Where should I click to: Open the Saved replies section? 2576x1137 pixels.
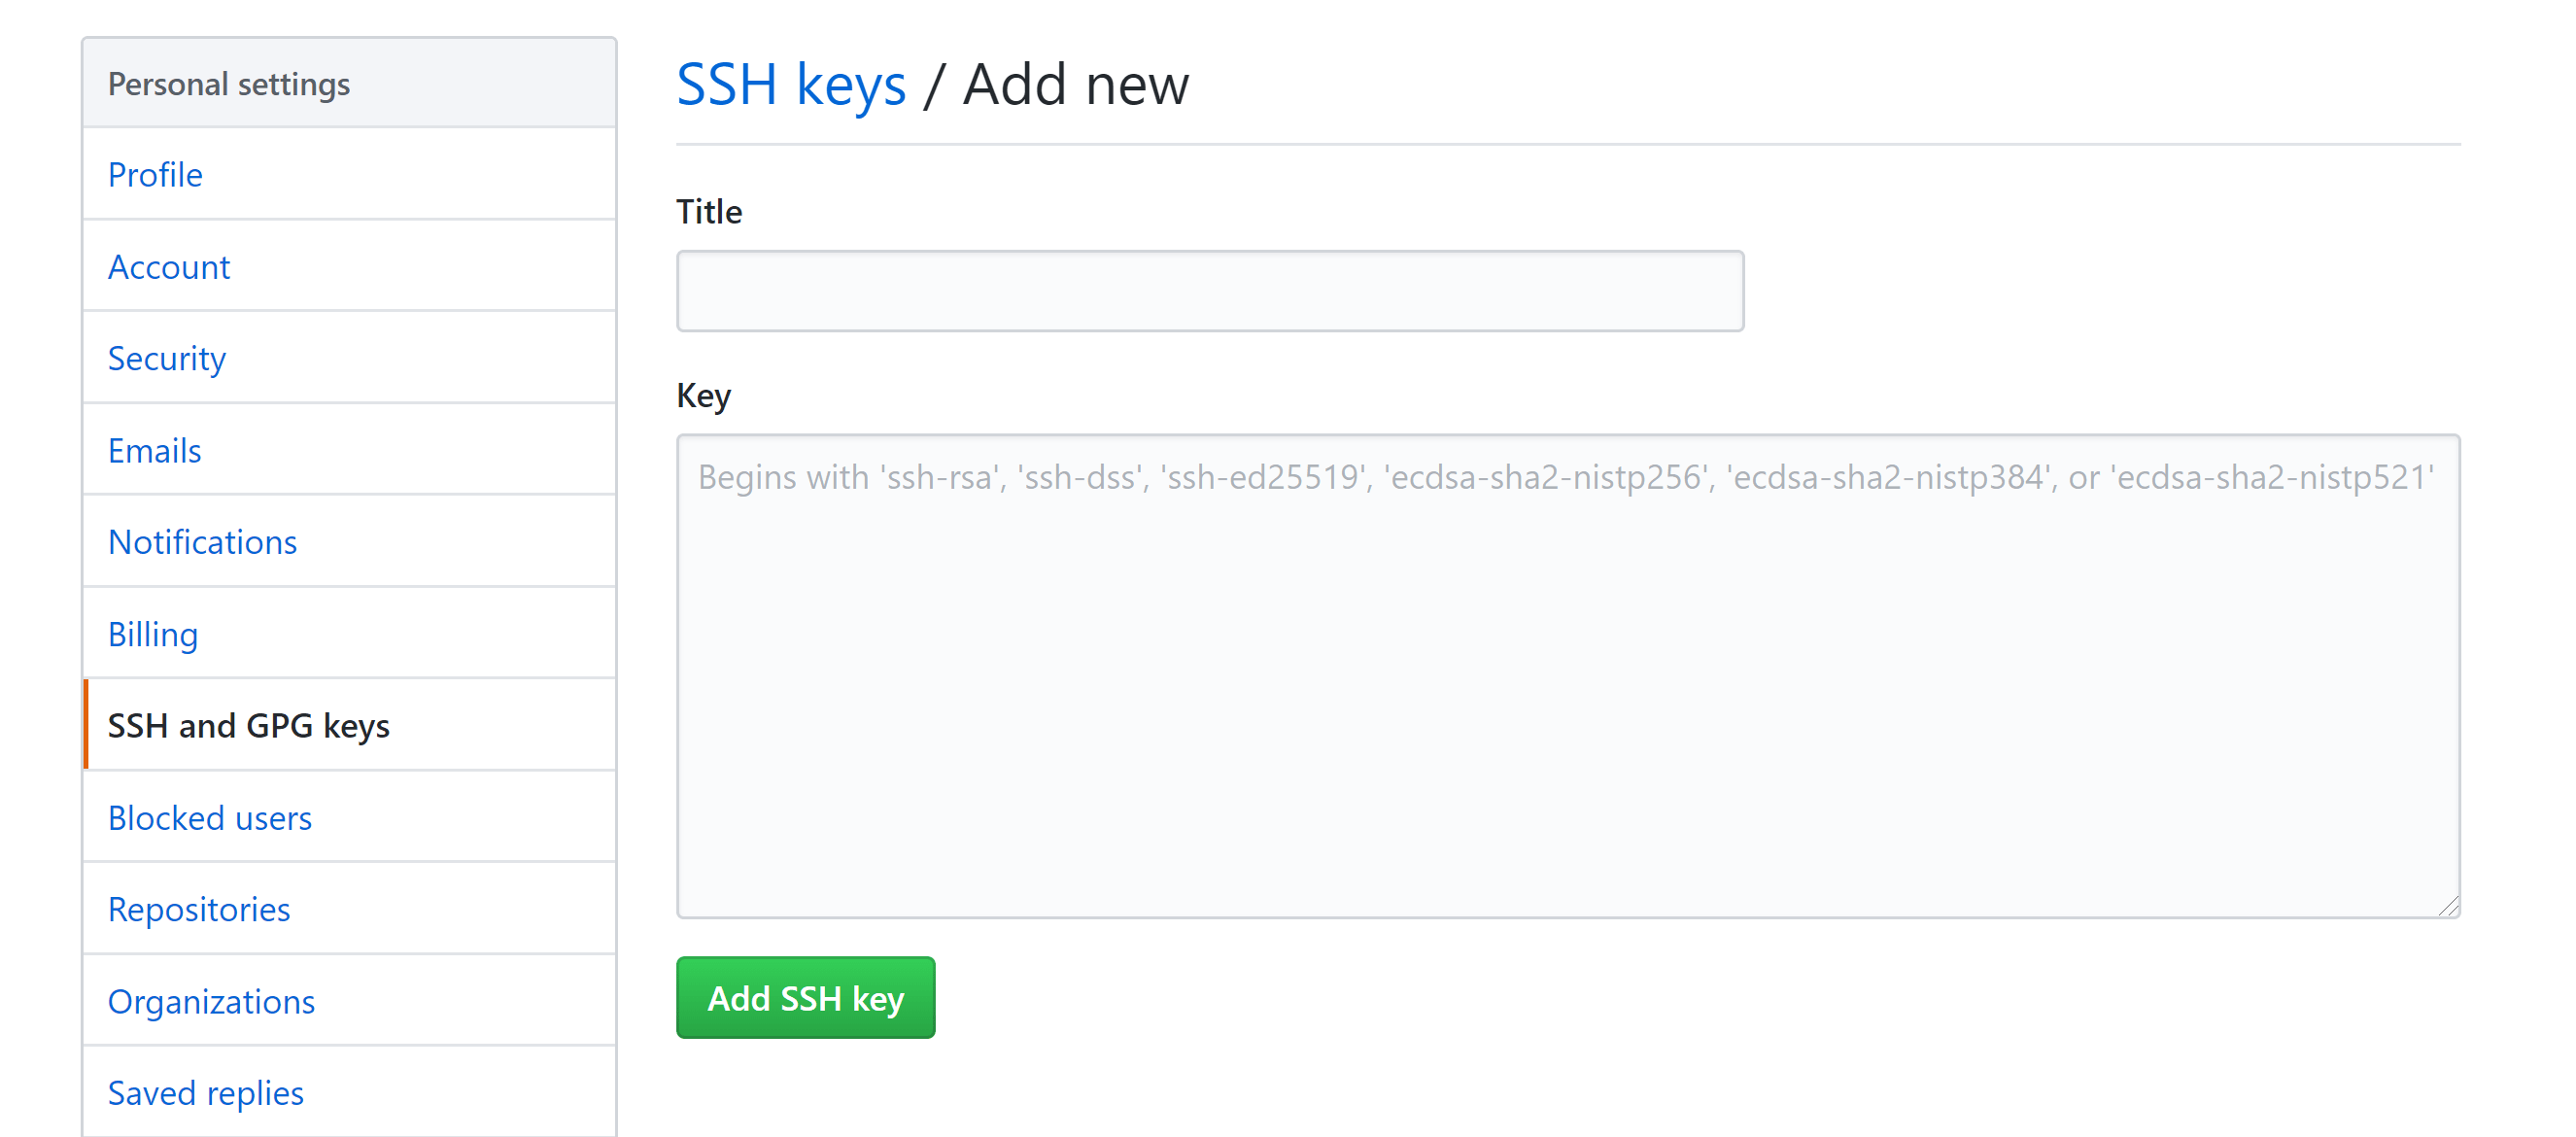point(205,1092)
